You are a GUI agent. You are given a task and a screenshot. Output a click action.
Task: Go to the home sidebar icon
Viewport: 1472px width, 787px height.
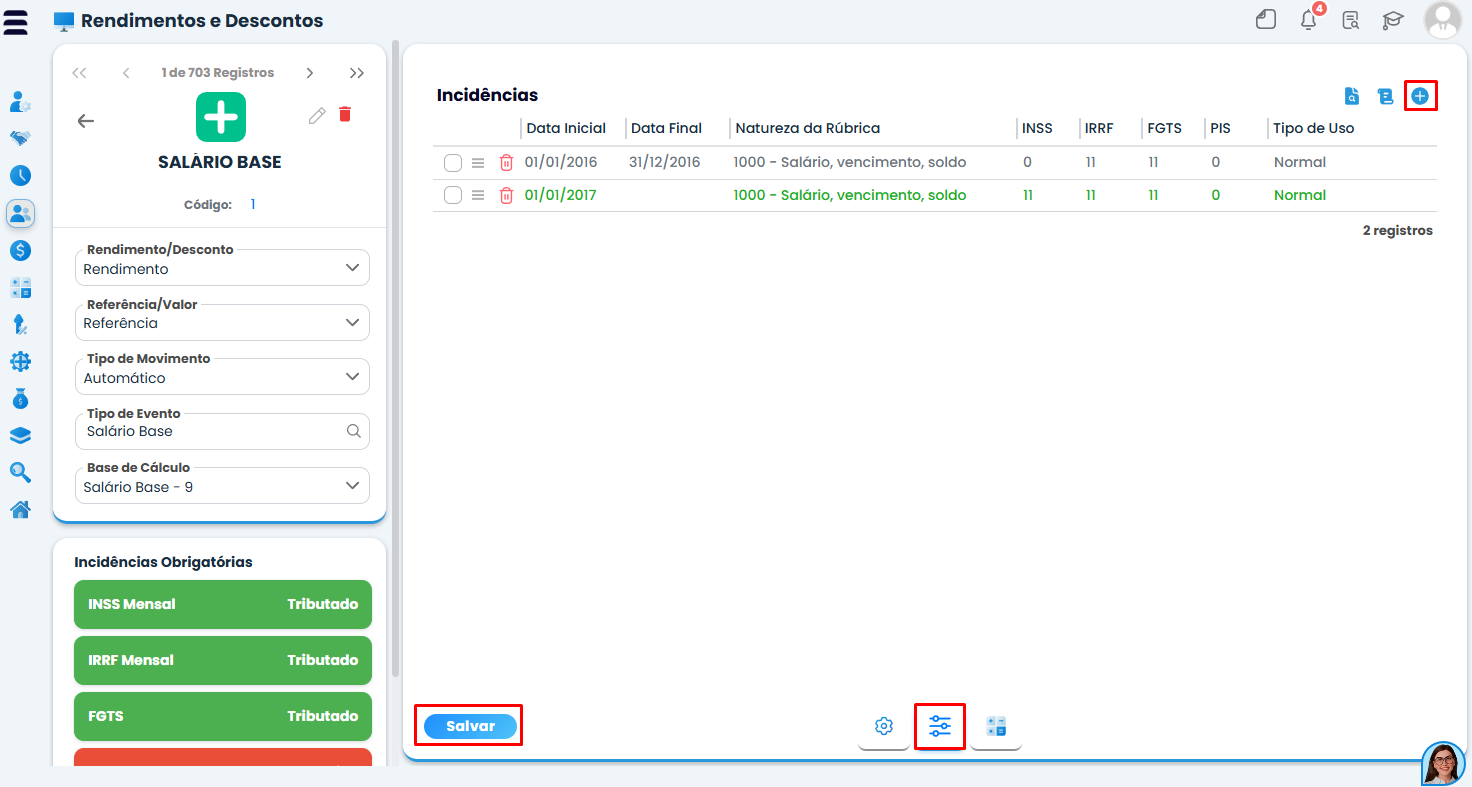pos(20,510)
